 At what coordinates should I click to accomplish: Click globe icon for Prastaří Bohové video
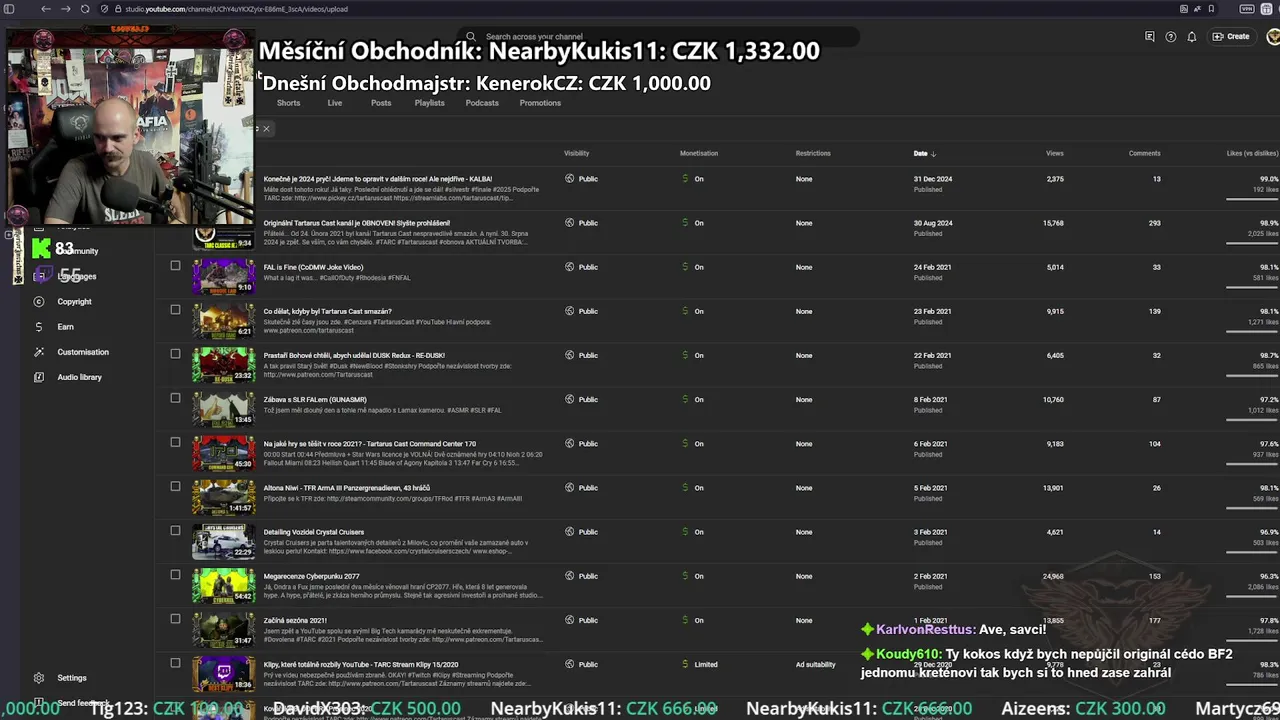570,355
